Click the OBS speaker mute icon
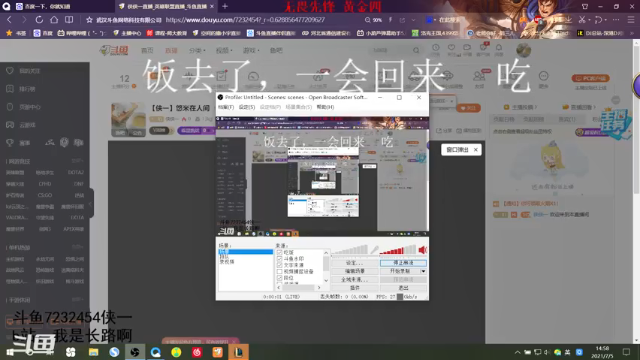This screenshot has width=640, height=360. pos(423,249)
